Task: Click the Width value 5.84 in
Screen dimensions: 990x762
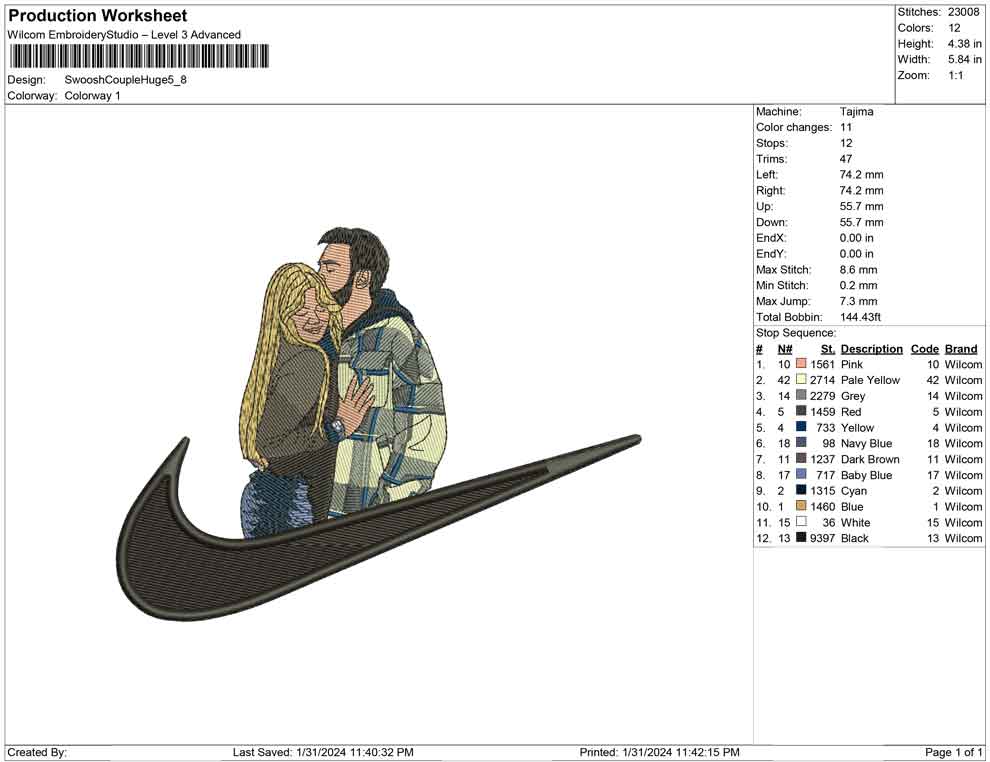Action: [964, 60]
